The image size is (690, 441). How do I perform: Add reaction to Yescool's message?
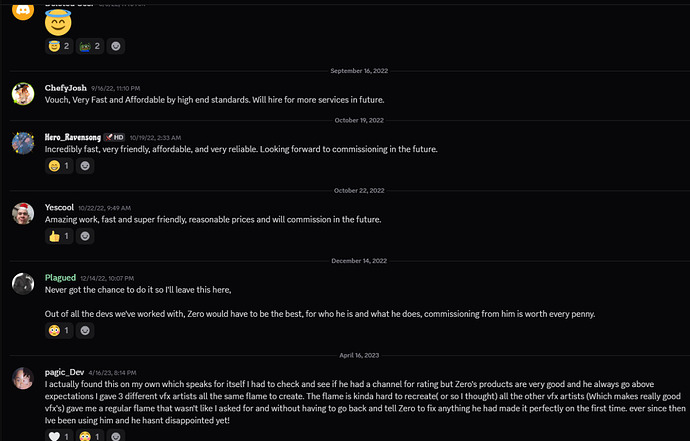(85, 236)
